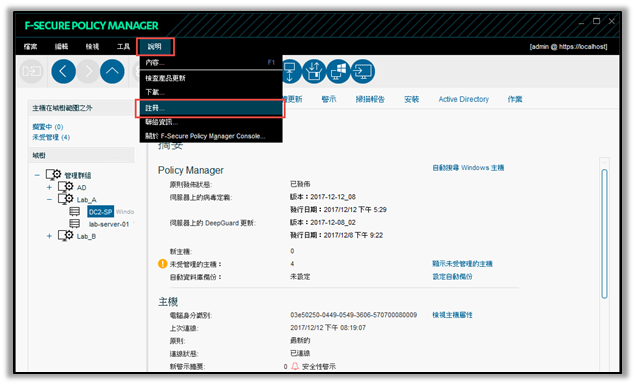
Task: Choose 聯絡資訊... in the help menu
Action: coord(211,122)
